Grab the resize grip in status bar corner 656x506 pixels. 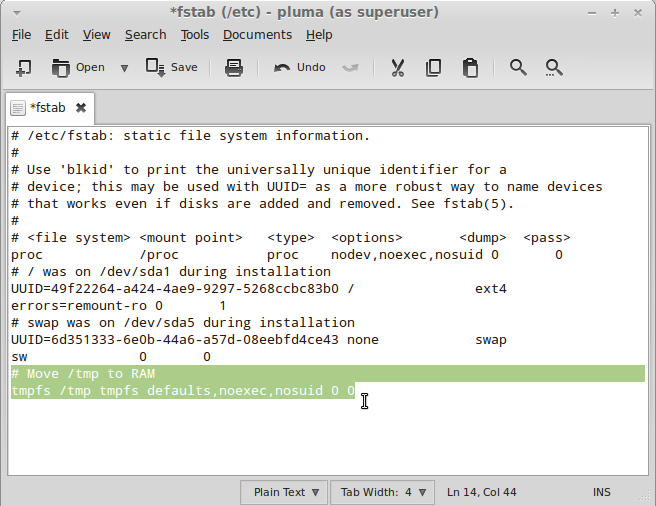point(646,496)
